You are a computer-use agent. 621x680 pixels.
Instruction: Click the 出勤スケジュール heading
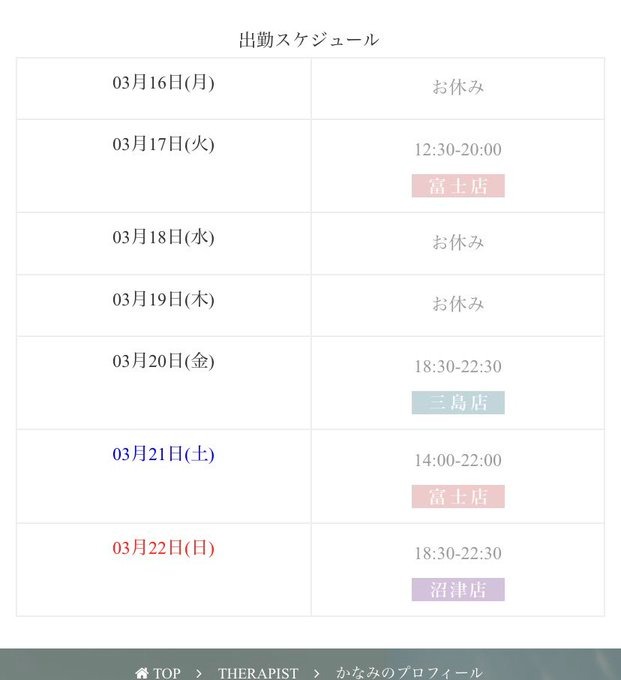tap(309, 40)
